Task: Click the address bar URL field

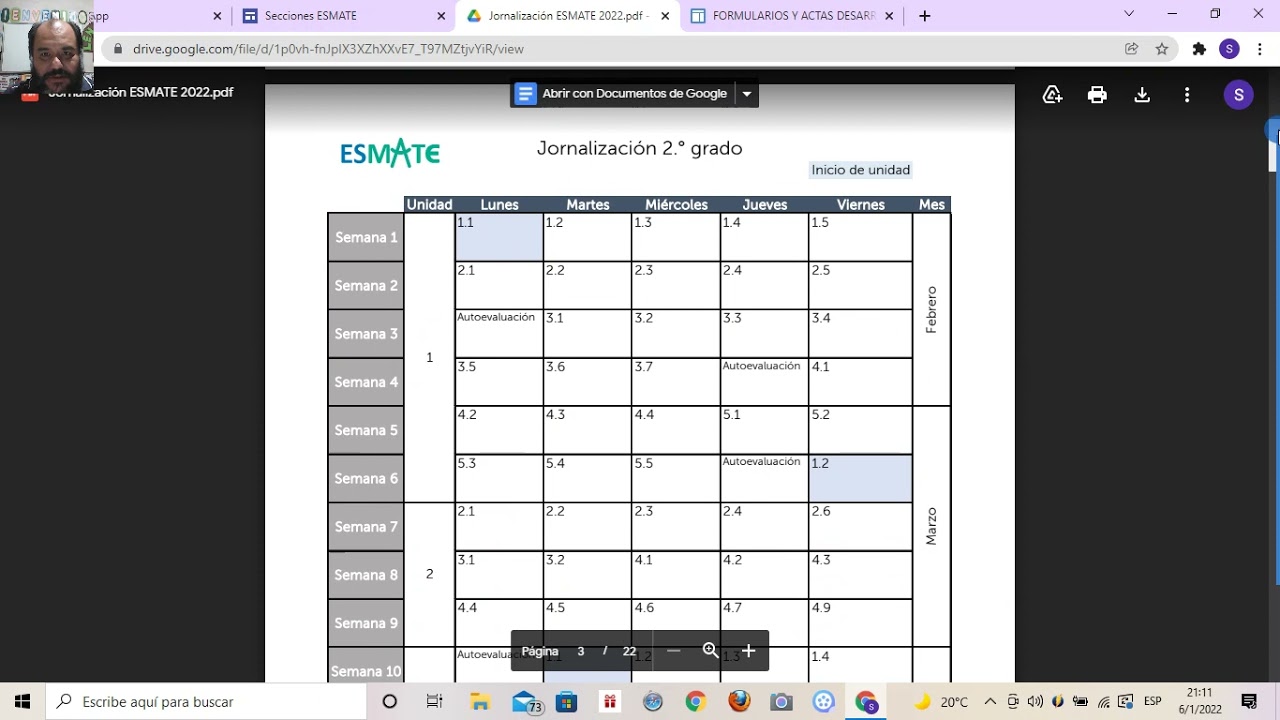Action: 620,48
